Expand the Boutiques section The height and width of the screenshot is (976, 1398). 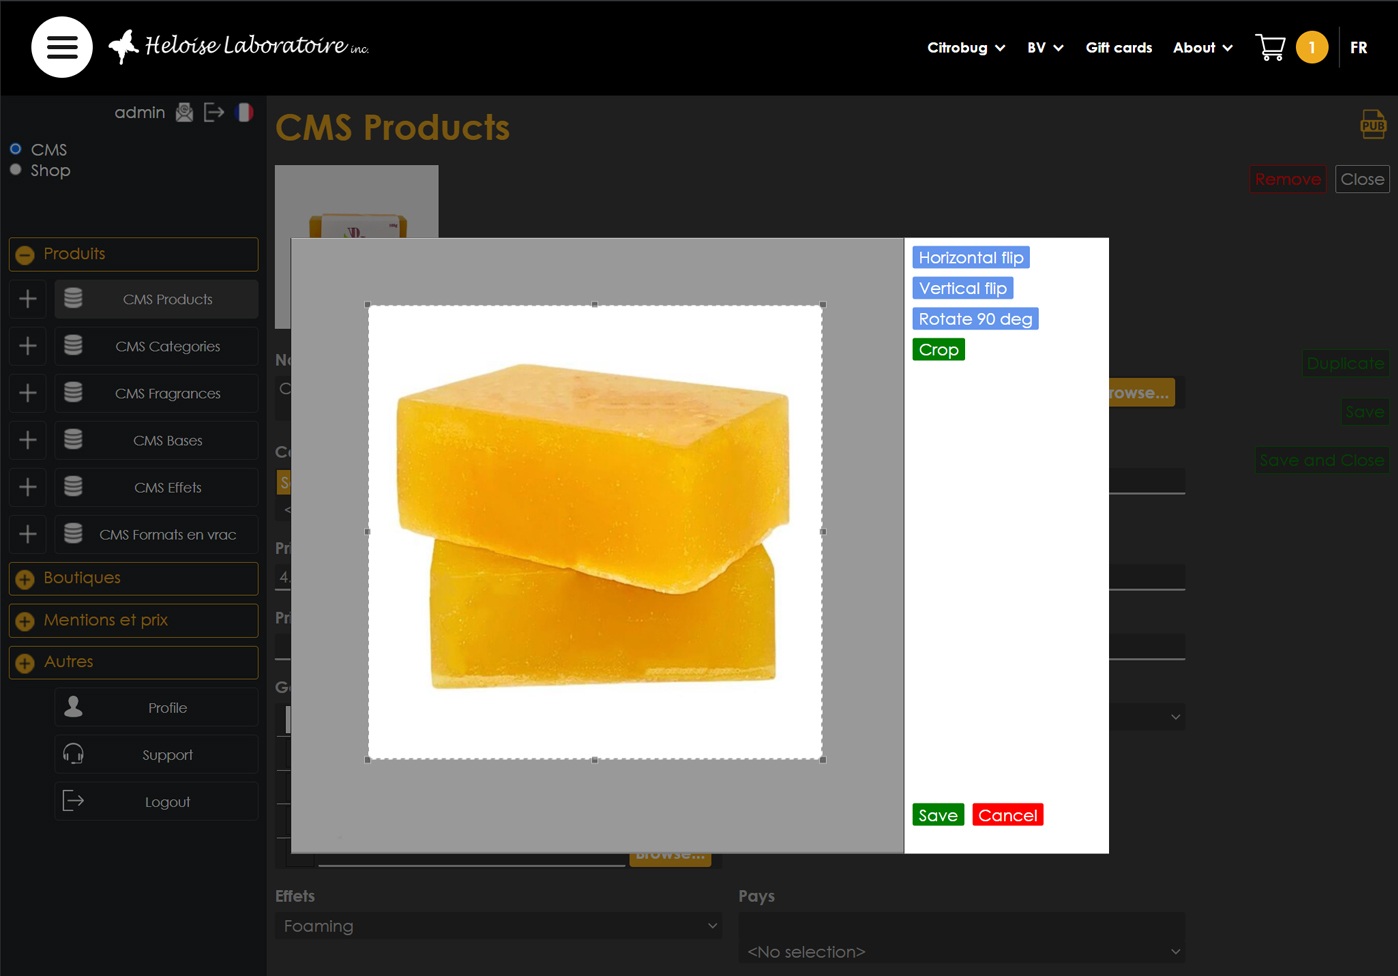[26, 579]
